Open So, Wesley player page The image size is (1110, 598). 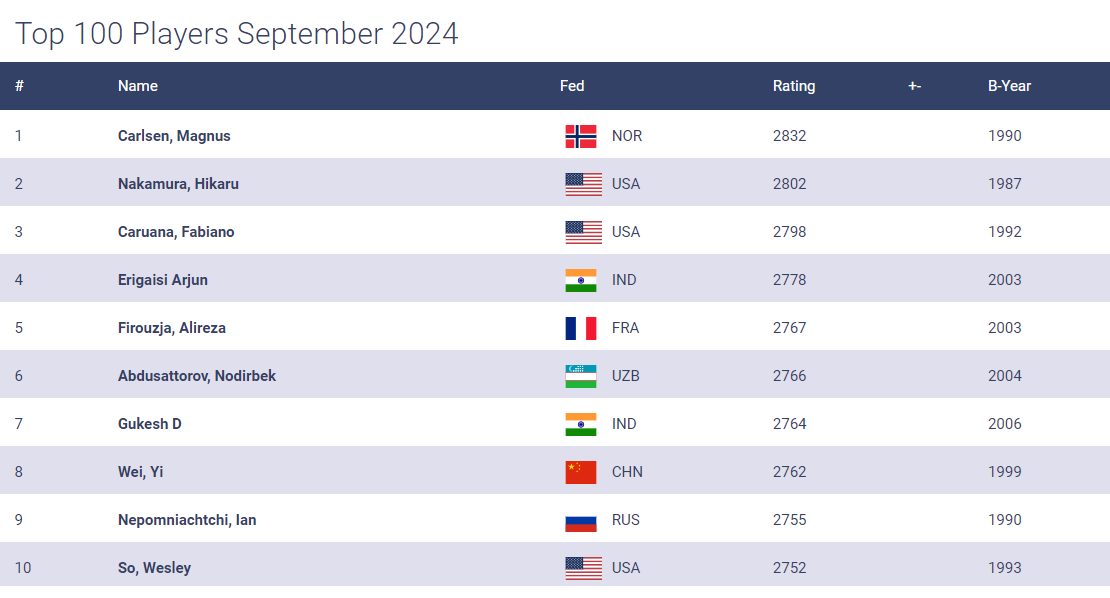[x=154, y=568]
